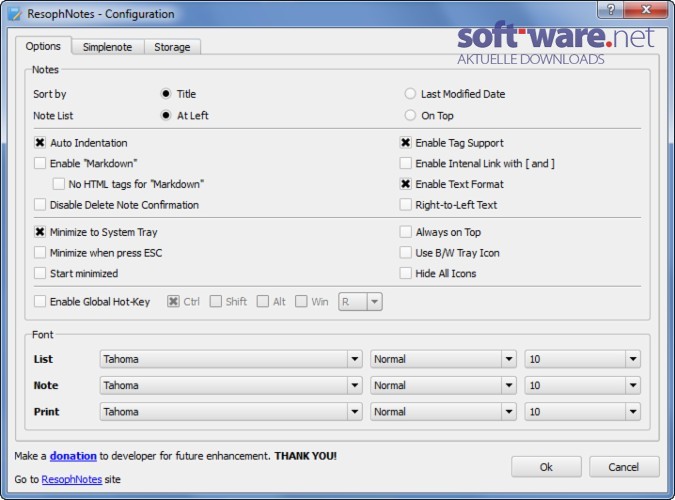
Task: Enable Start minimized option
Action: click(x=40, y=273)
